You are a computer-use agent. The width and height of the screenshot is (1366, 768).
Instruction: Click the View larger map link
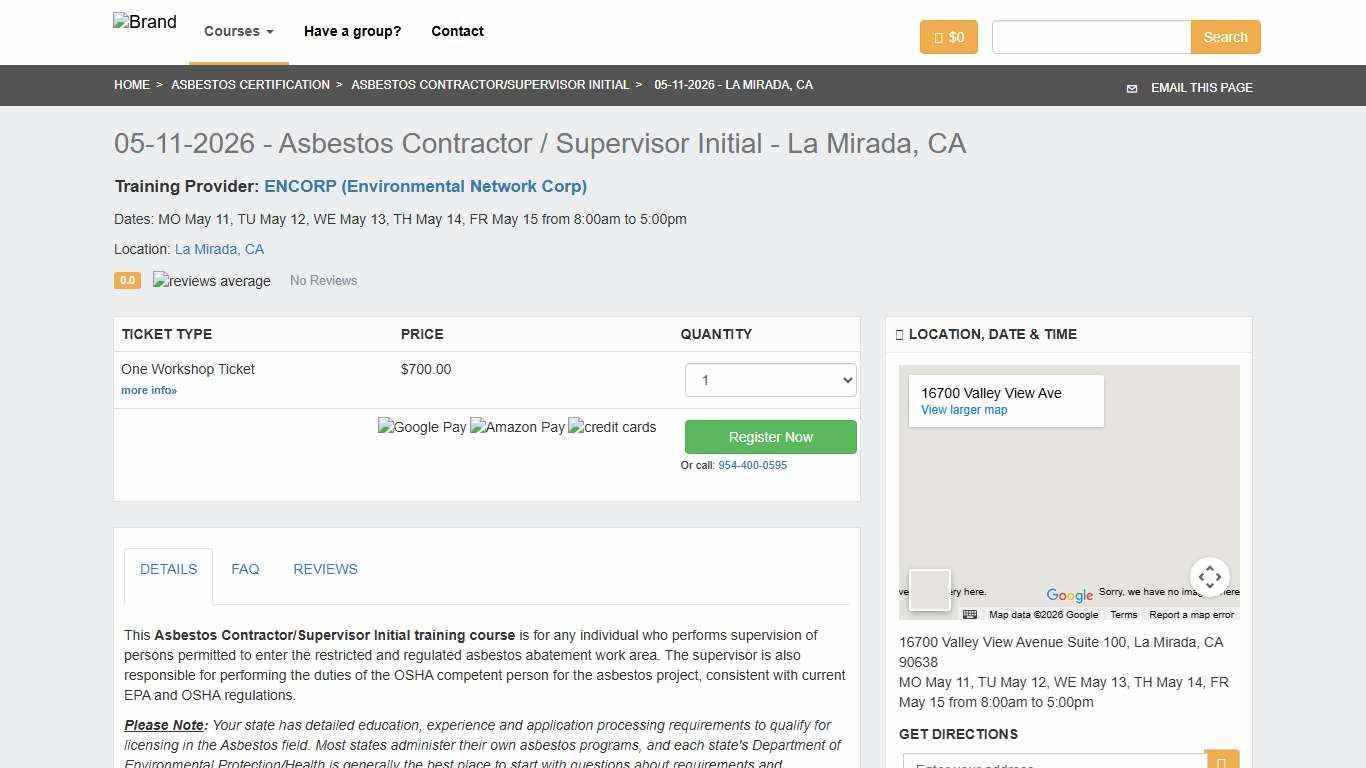click(x=963, y=410)
